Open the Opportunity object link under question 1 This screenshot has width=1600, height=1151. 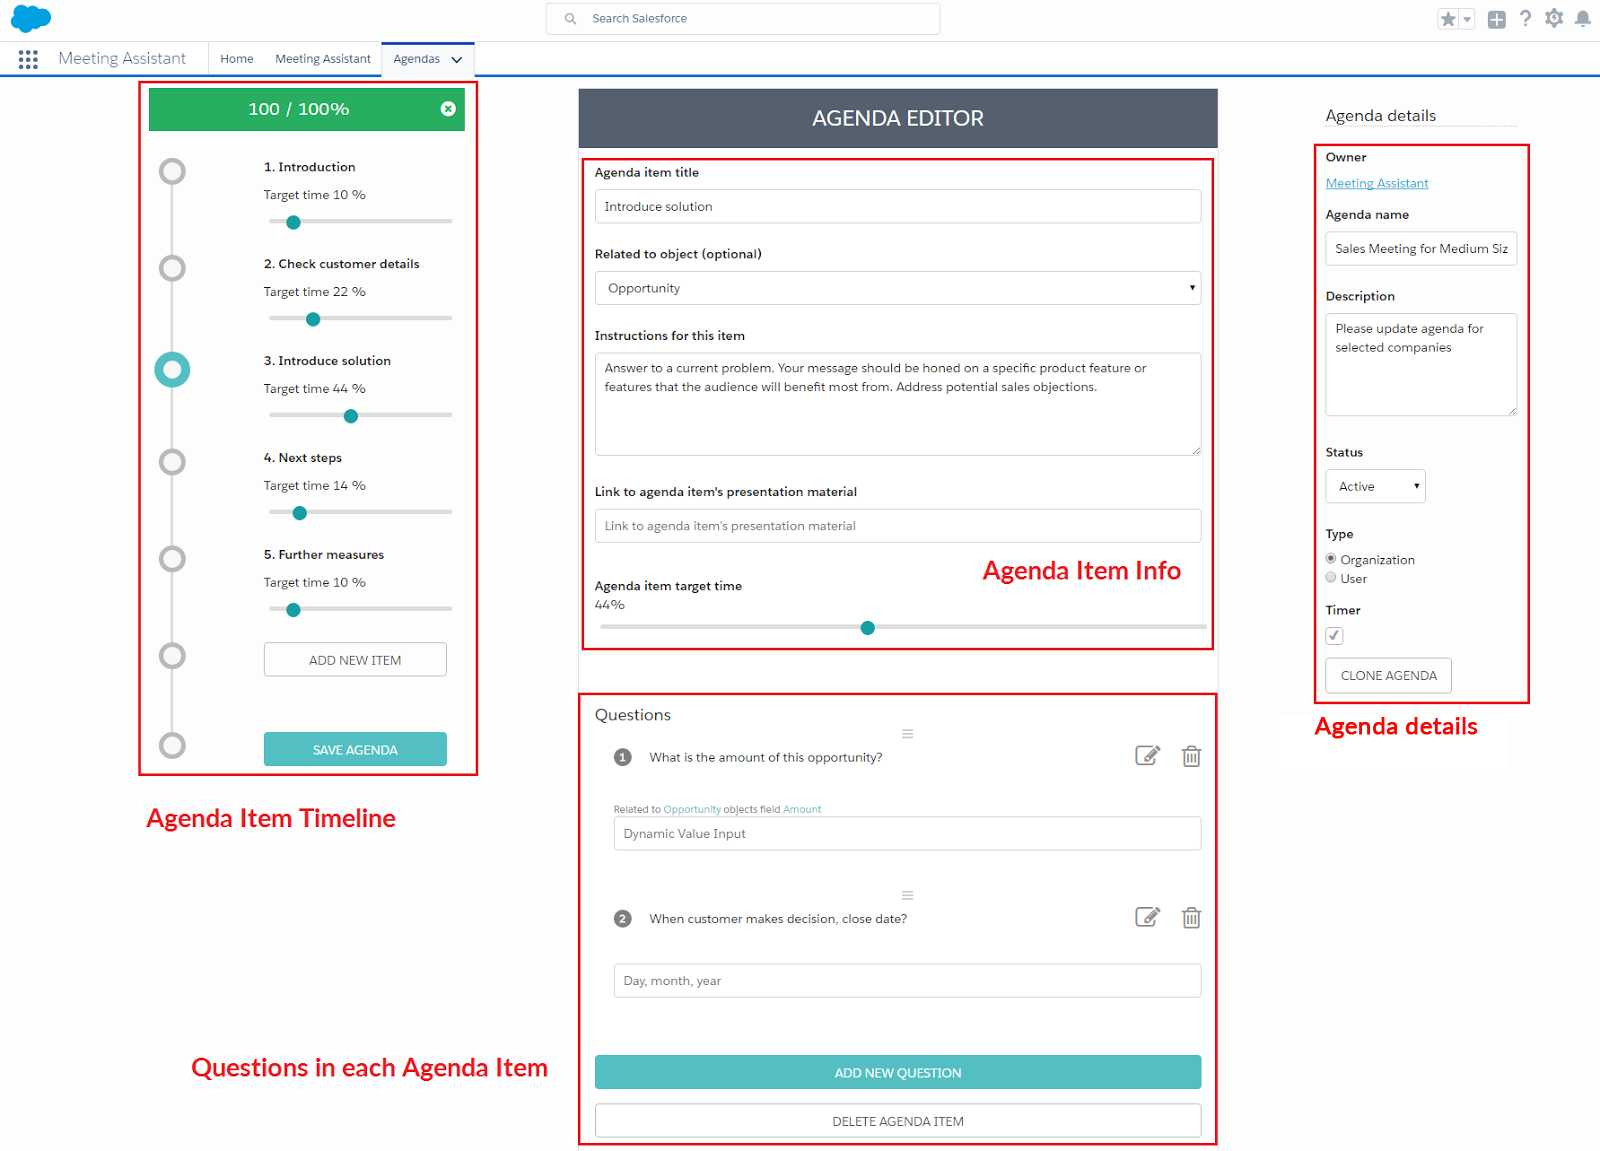pyautogui.click(x=692, y=809)
